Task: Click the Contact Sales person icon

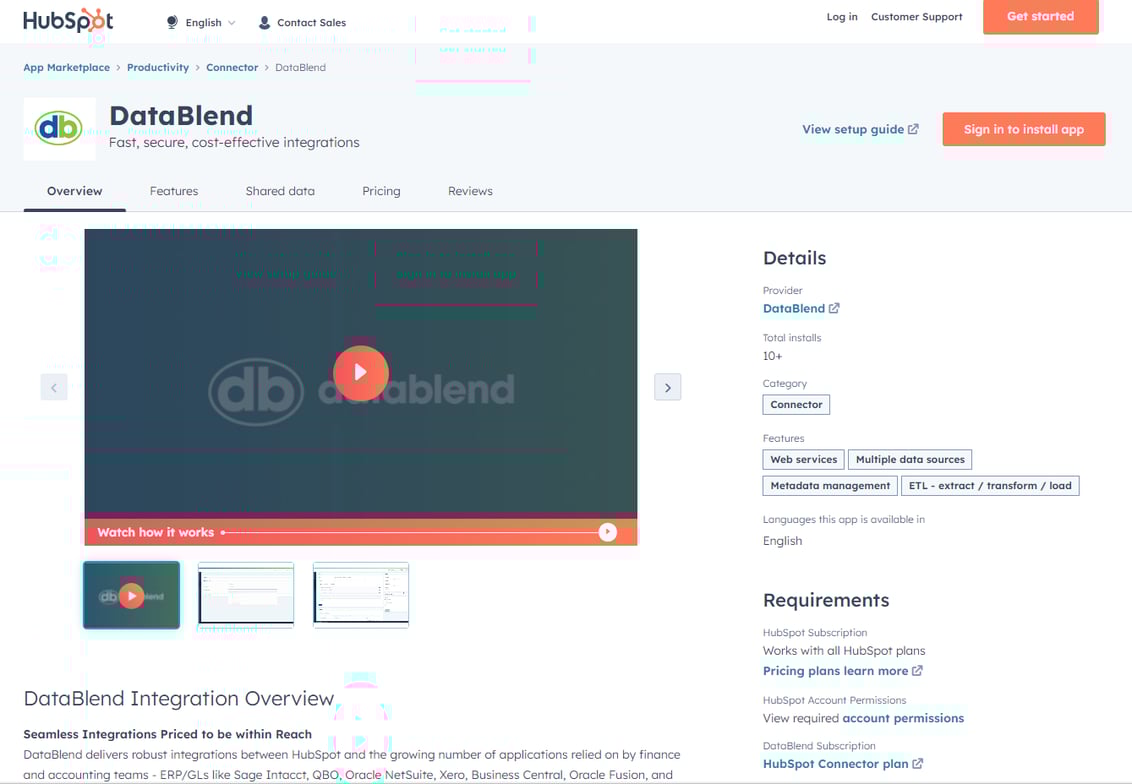Action: (264, 21)
